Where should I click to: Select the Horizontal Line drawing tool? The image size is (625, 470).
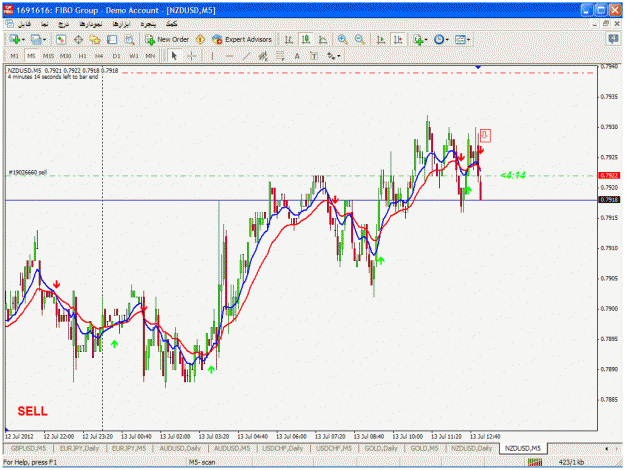(229, 56)
